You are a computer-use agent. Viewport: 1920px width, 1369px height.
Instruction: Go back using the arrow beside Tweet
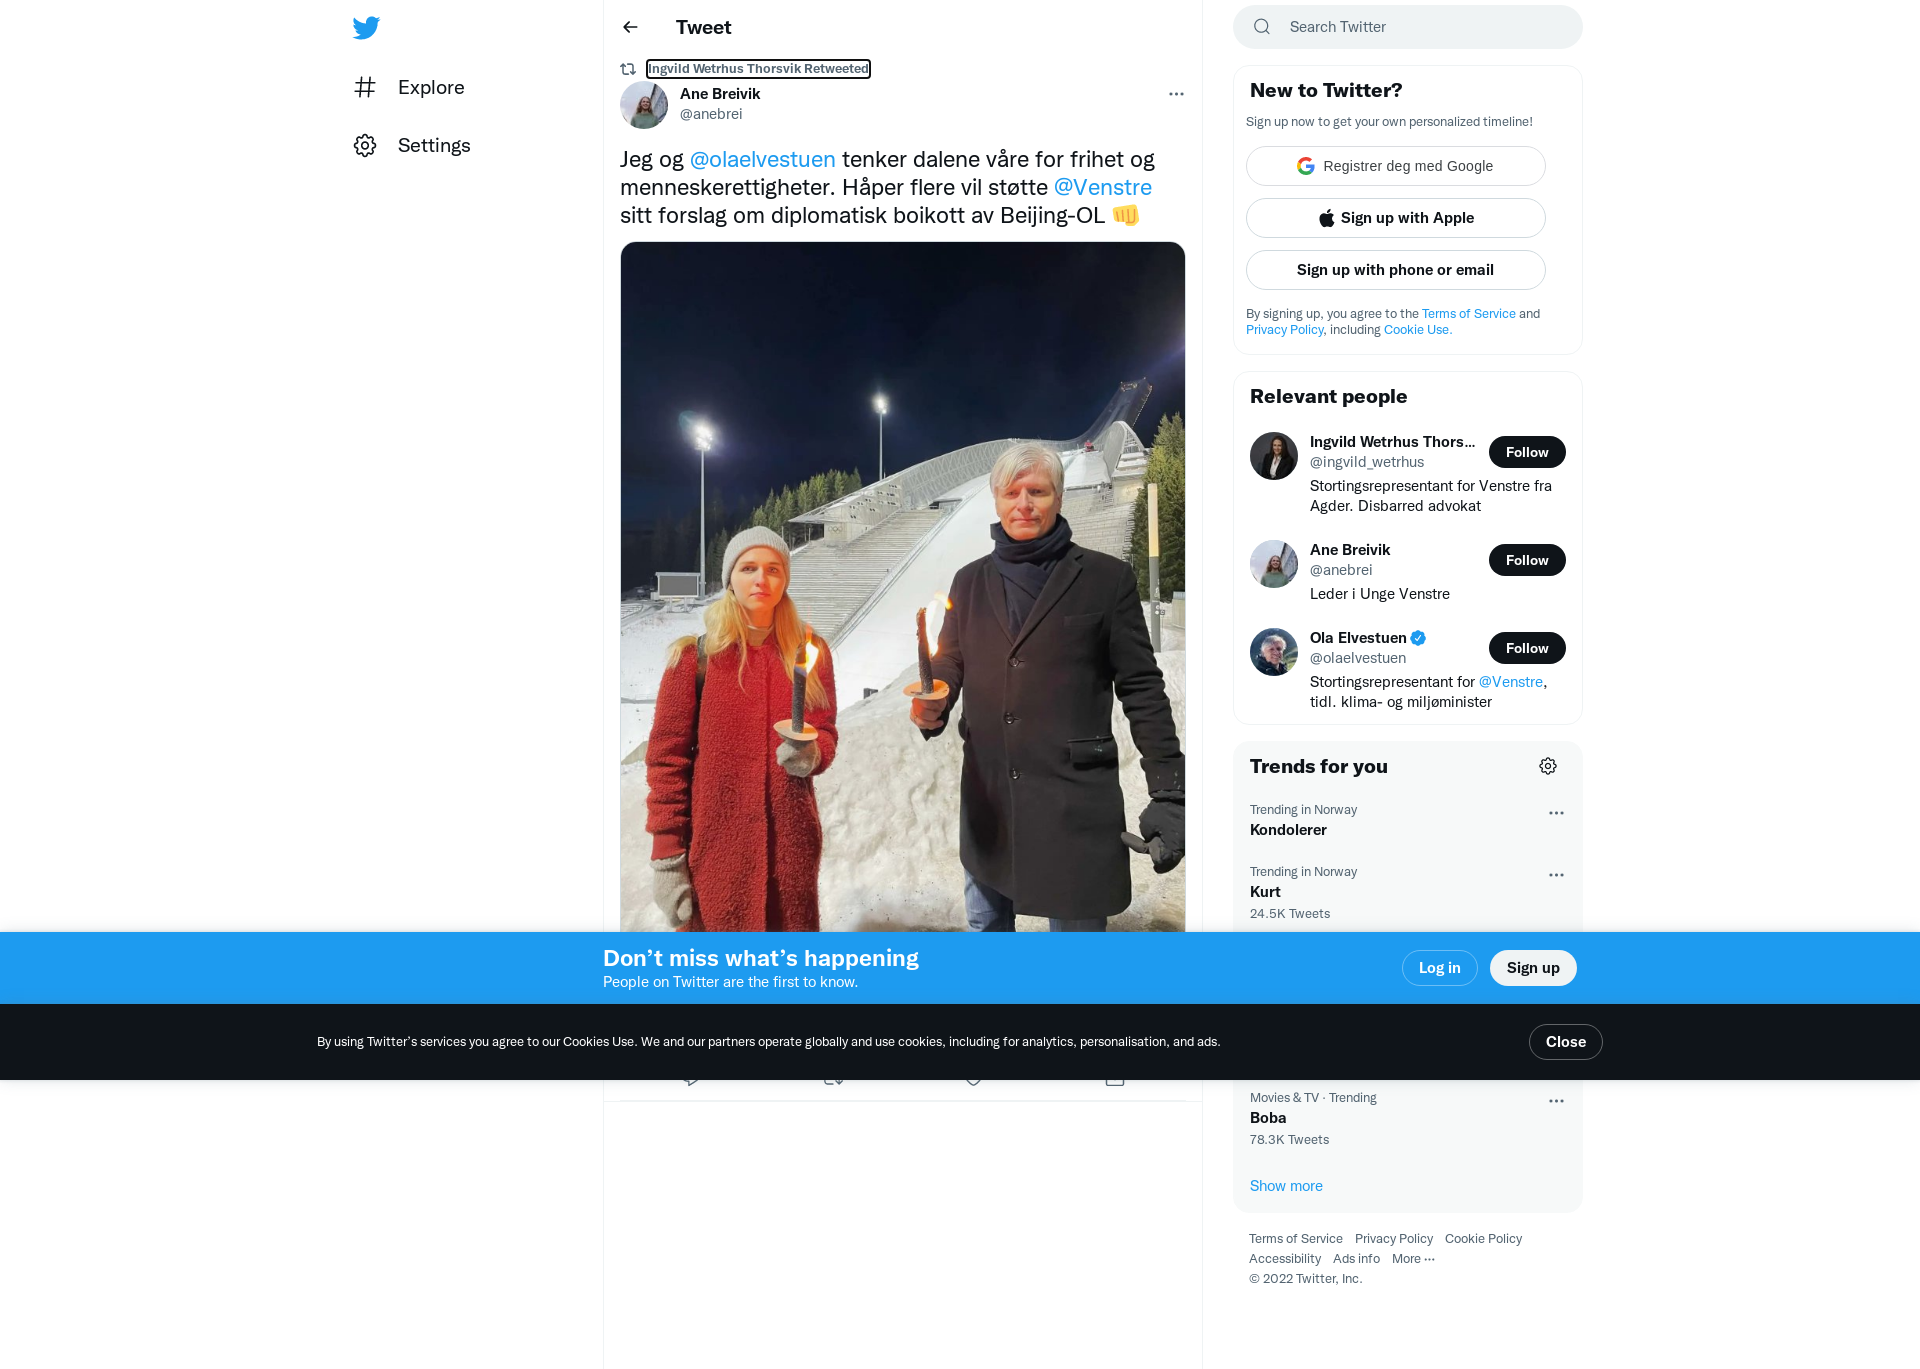click(630, 27)
